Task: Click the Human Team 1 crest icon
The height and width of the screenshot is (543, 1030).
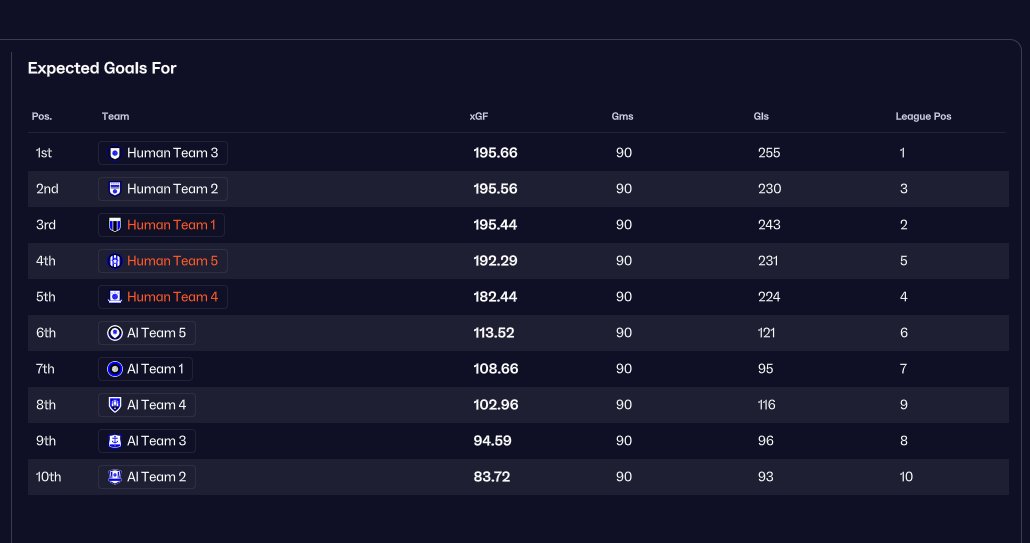Action: coord(115,225)
